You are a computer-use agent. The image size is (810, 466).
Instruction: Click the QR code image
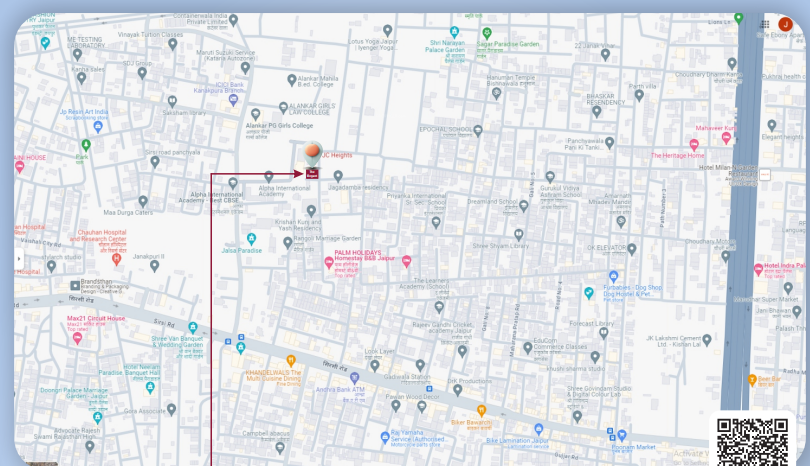(752, 442)
